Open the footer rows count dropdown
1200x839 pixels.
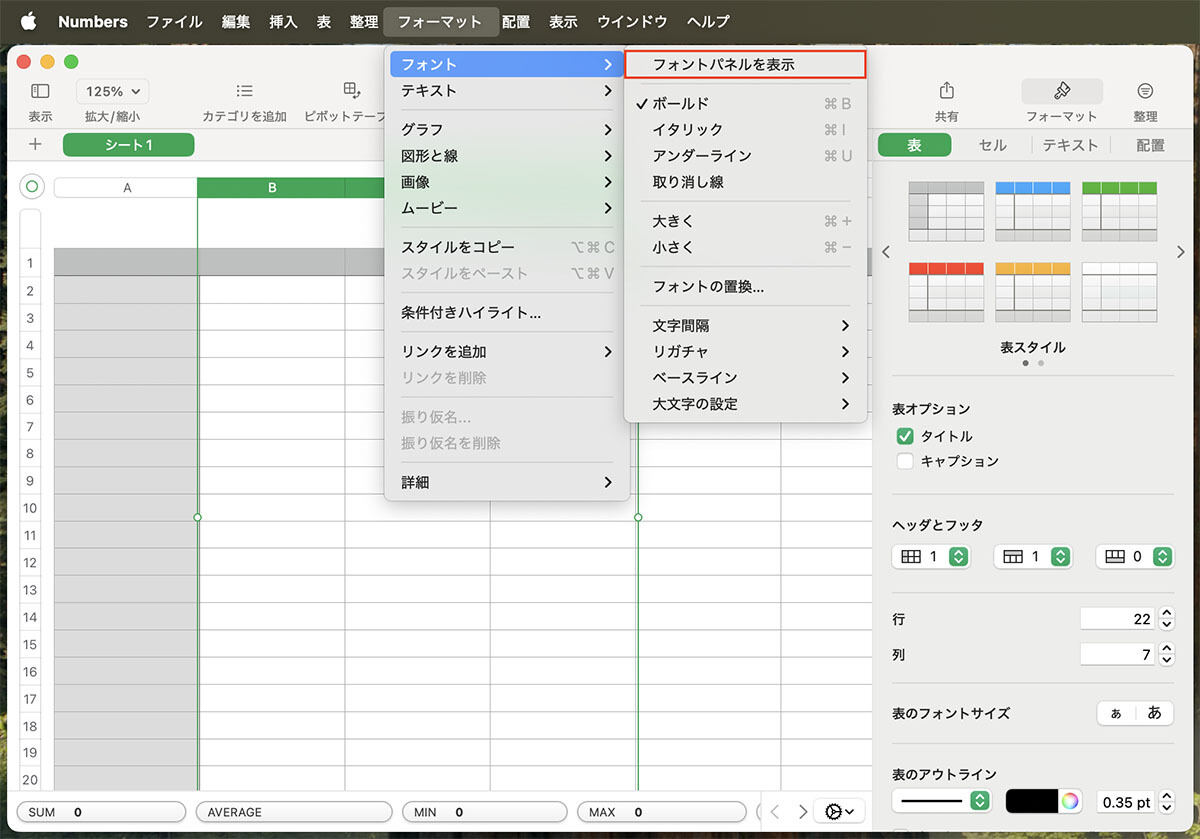1135,557
